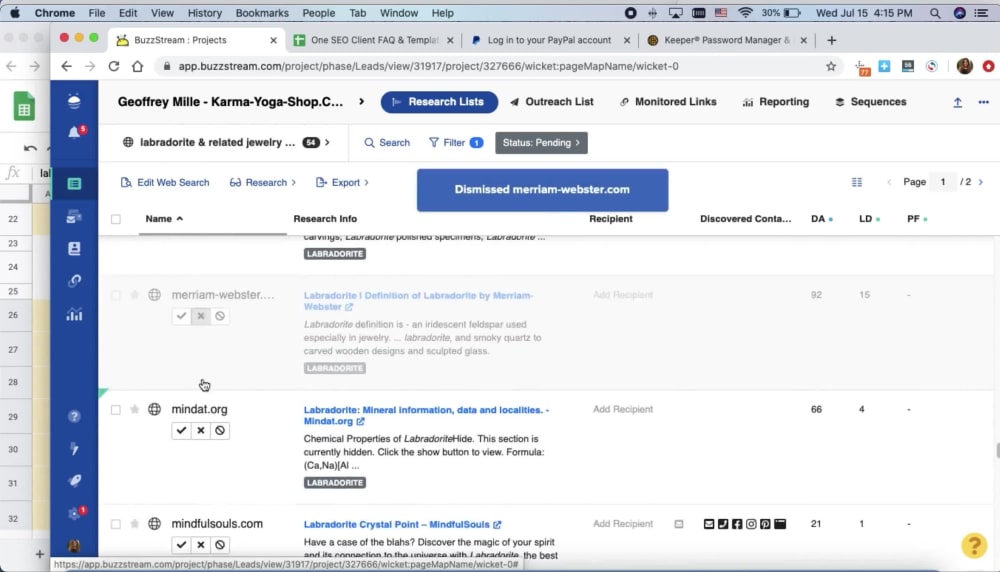The width and height of the screenshot is (1000, 572).
Task: Open the outreach mail sidebar icon
Action: (x=74, y=217)
